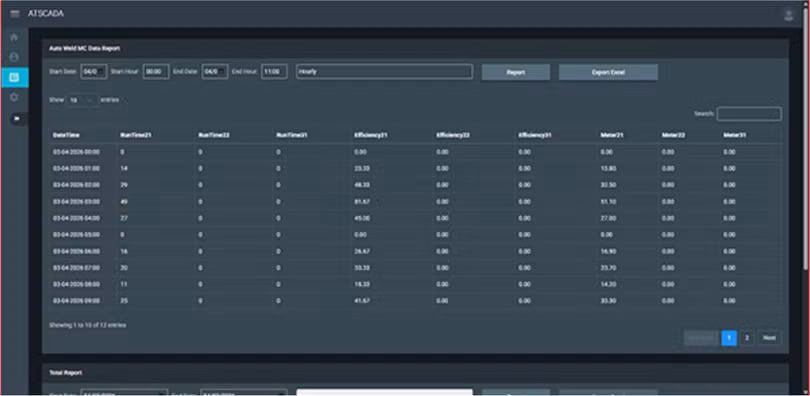Click Meter21 value 14.20
Image resolution: width=810 pixels, height=396 pixels.
coord(608,284)
